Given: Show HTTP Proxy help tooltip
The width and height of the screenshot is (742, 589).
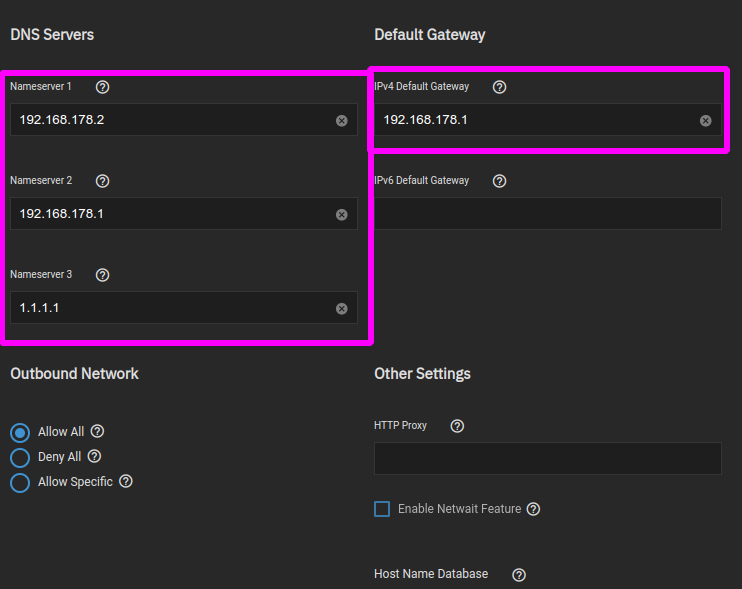Looking at the screenshot, I should pos(457,426).
